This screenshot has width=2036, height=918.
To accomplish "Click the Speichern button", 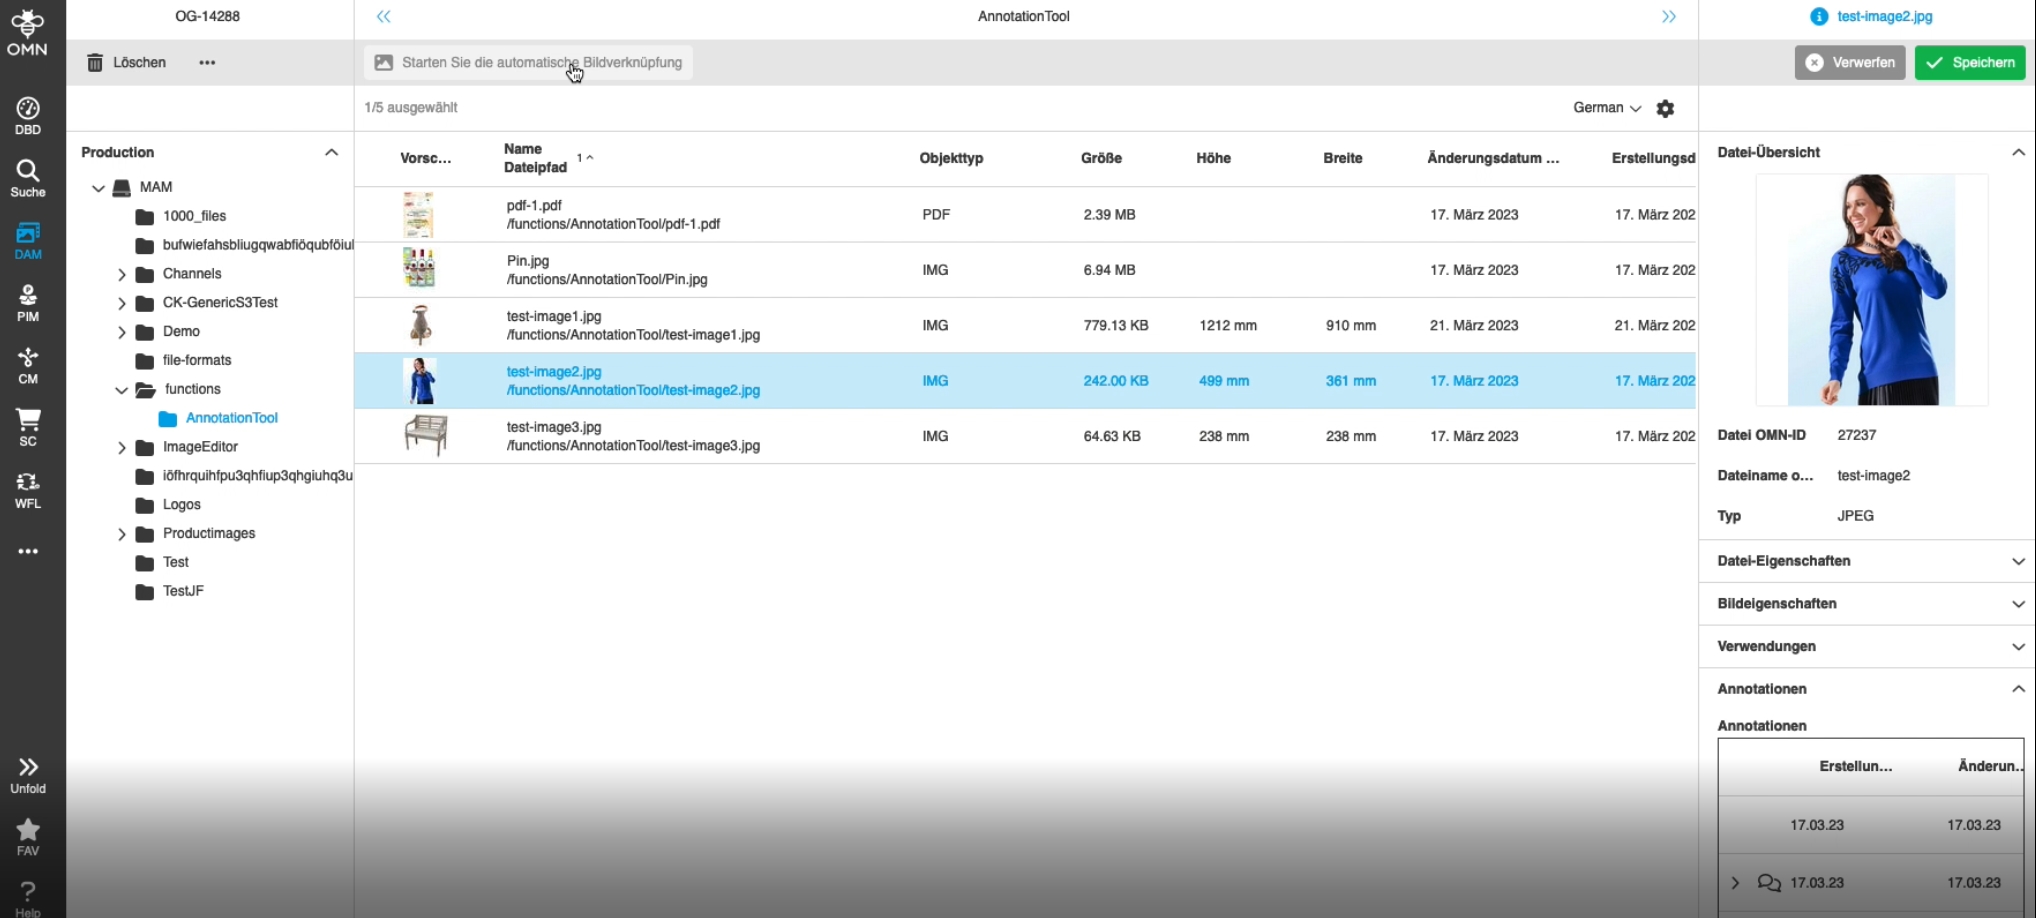I will (1969, 62).
